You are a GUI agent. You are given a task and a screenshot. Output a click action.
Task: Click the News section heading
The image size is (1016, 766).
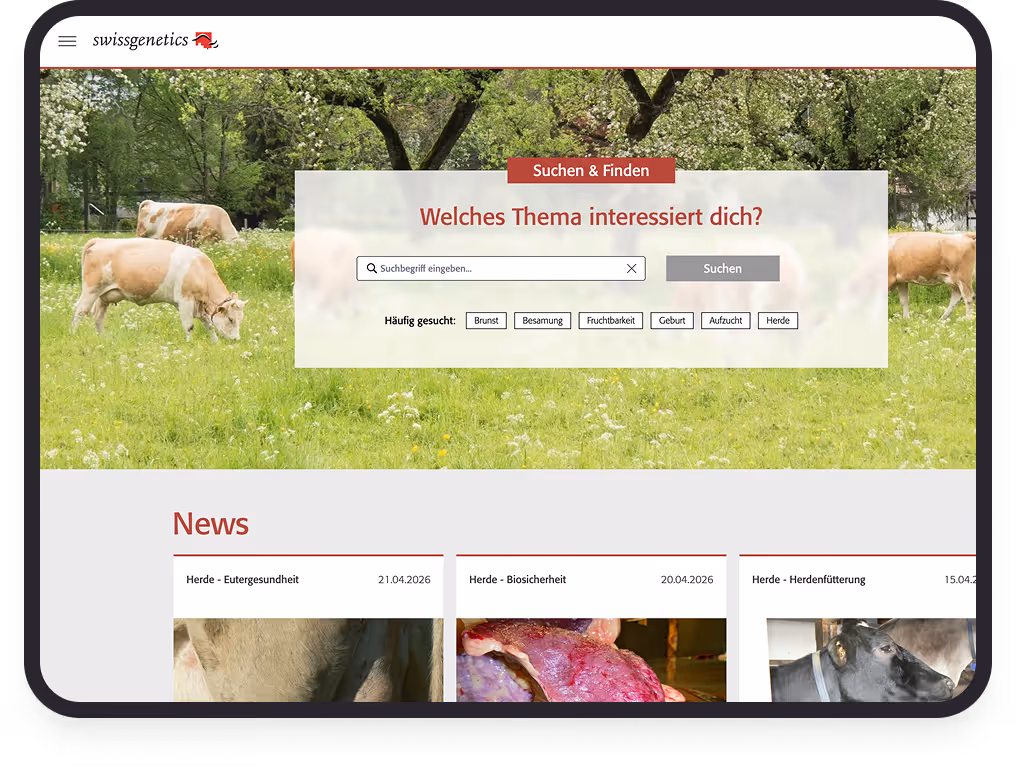click(211, 524)
